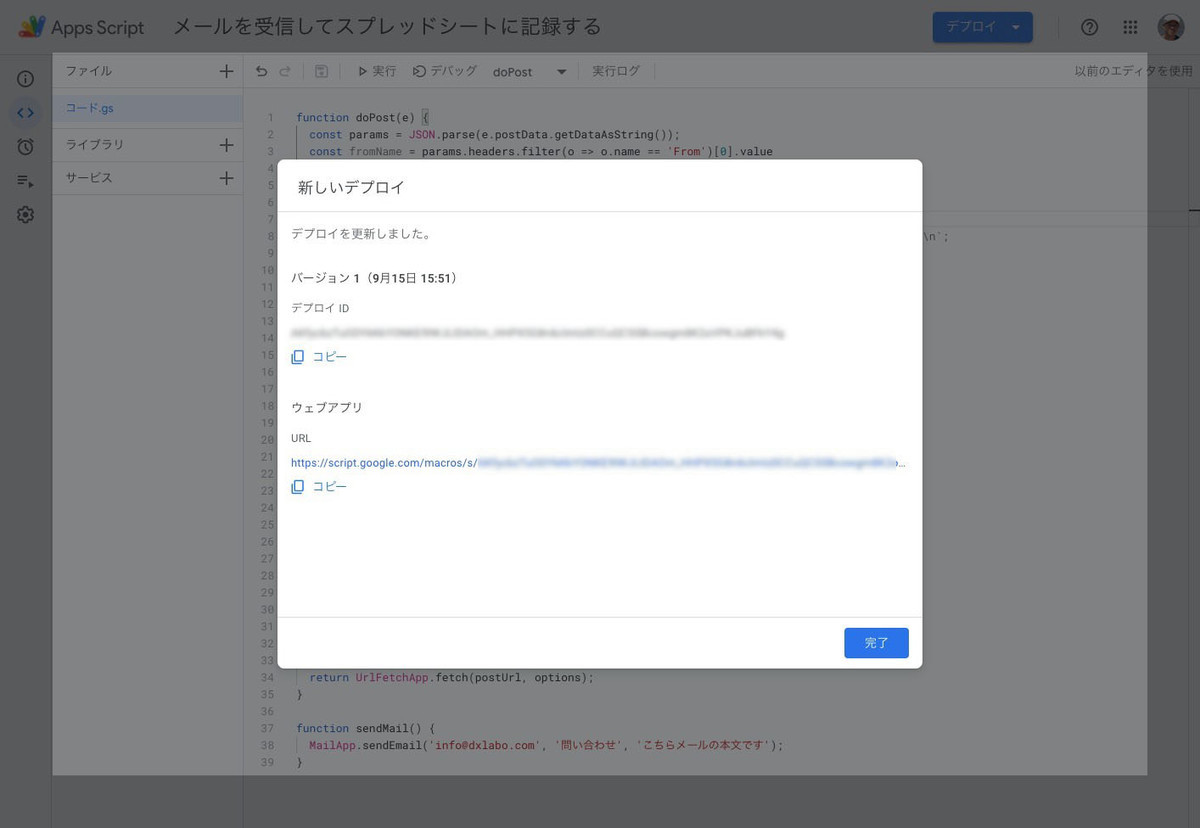Open the Triggers alarm clock icon
Viewport: 1200px width, 828px height.
click(x=25, y=147)
